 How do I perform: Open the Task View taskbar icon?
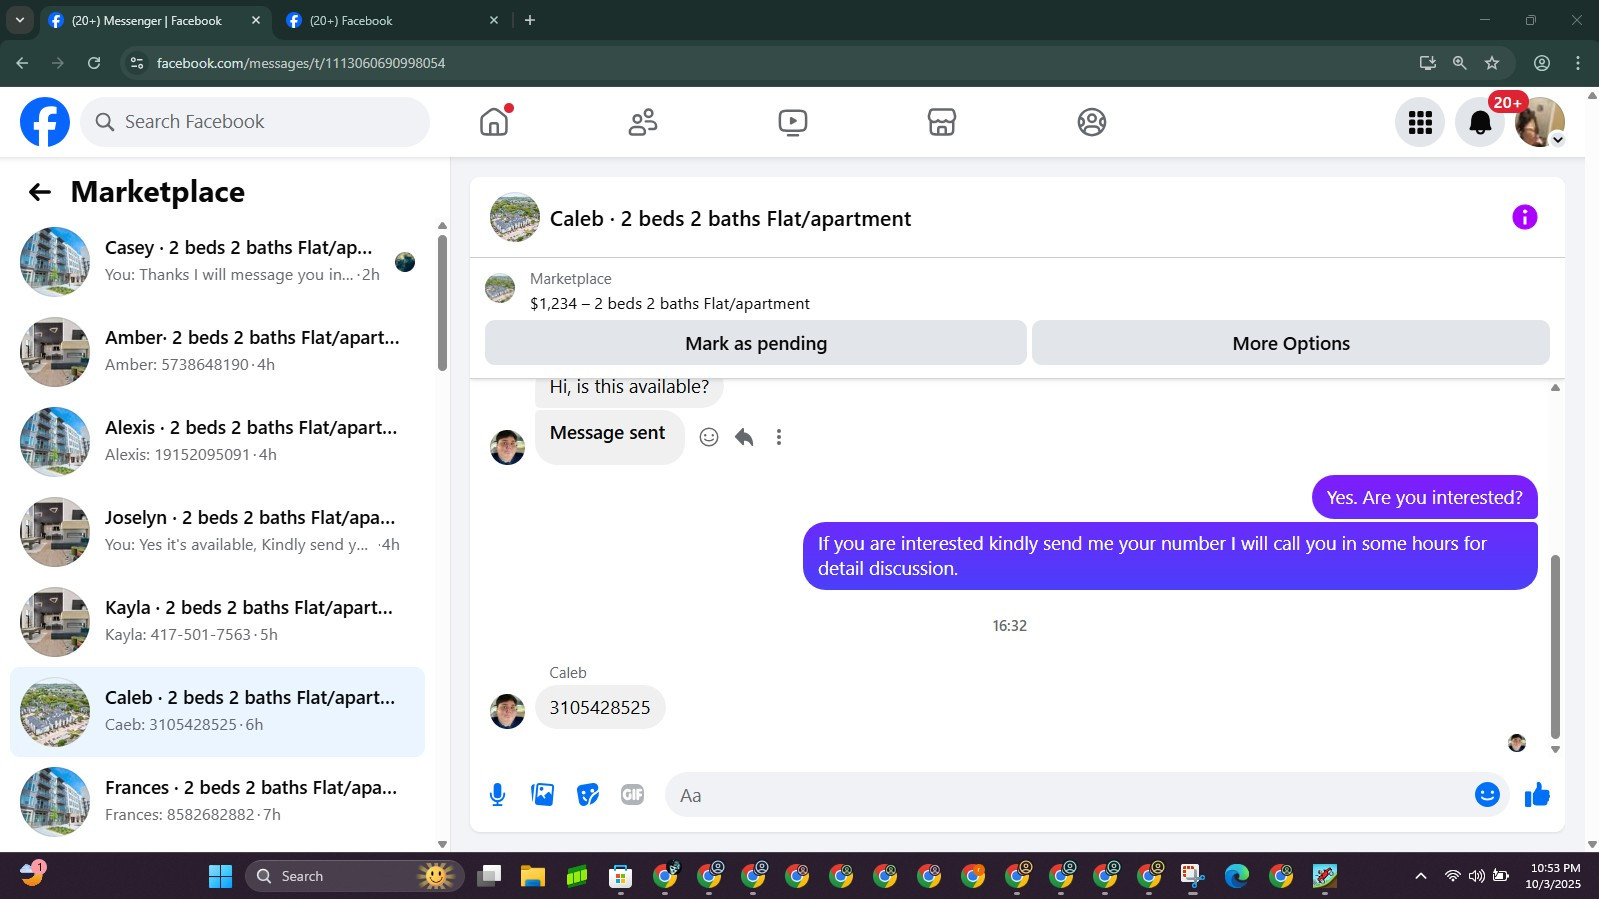[x=488, y=876]
